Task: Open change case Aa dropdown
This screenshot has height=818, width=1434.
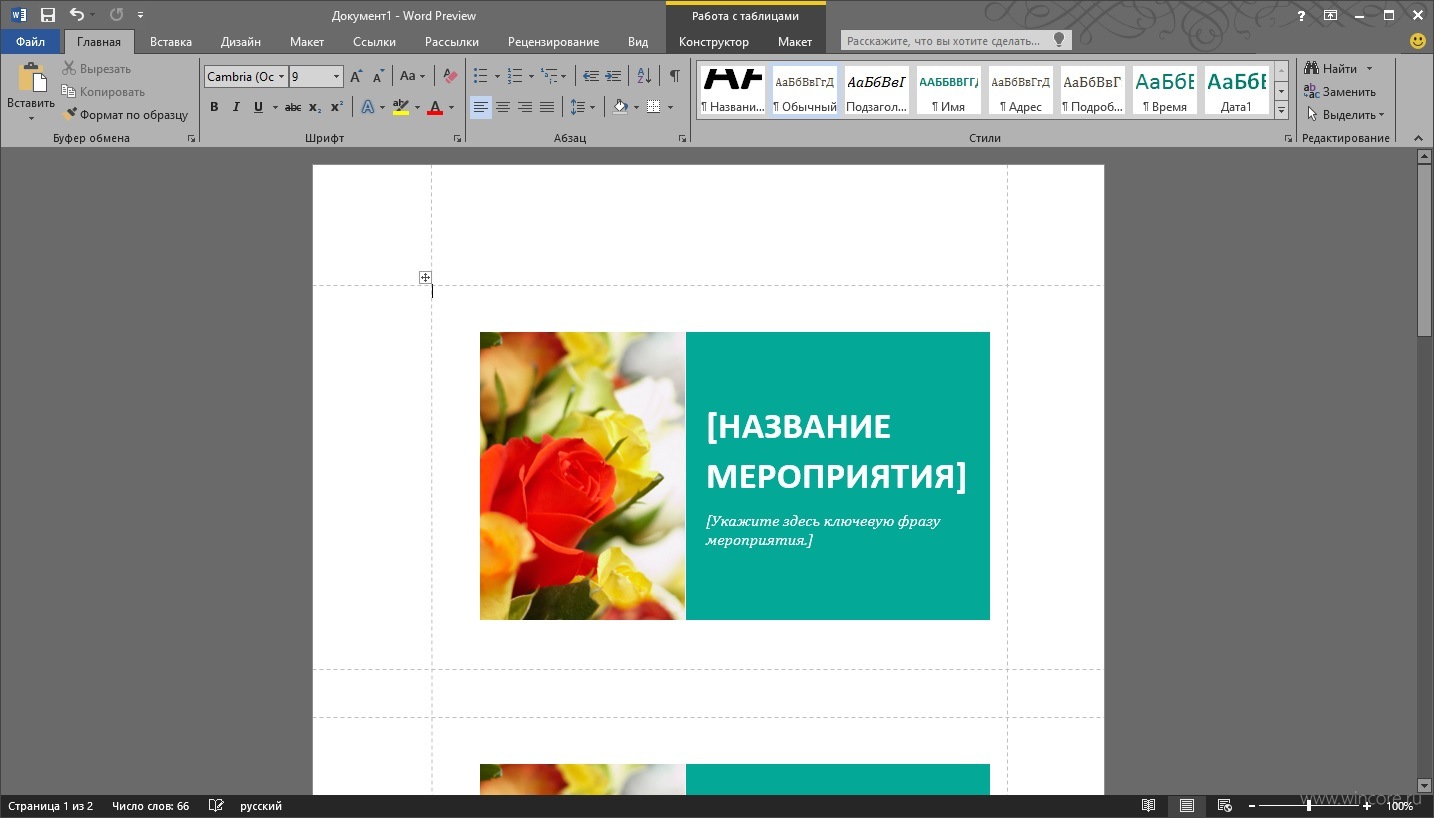Action: (412, 76)
